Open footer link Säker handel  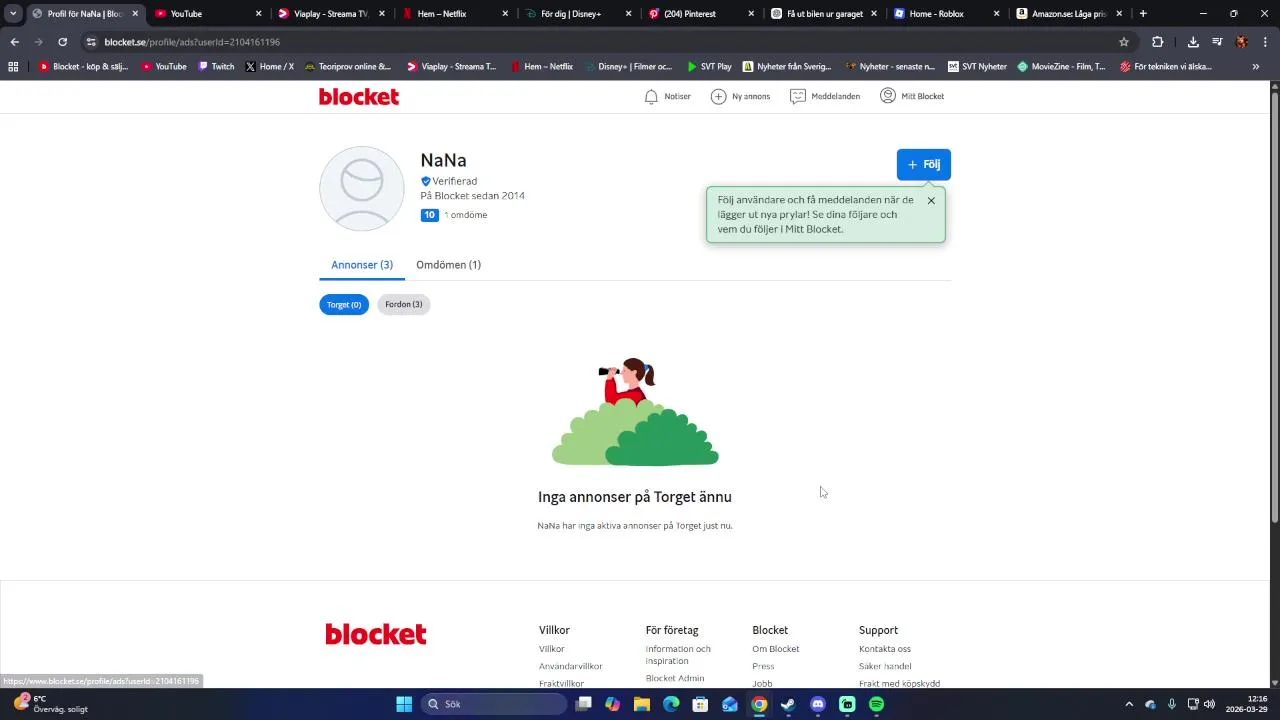(x=885, y=666)
